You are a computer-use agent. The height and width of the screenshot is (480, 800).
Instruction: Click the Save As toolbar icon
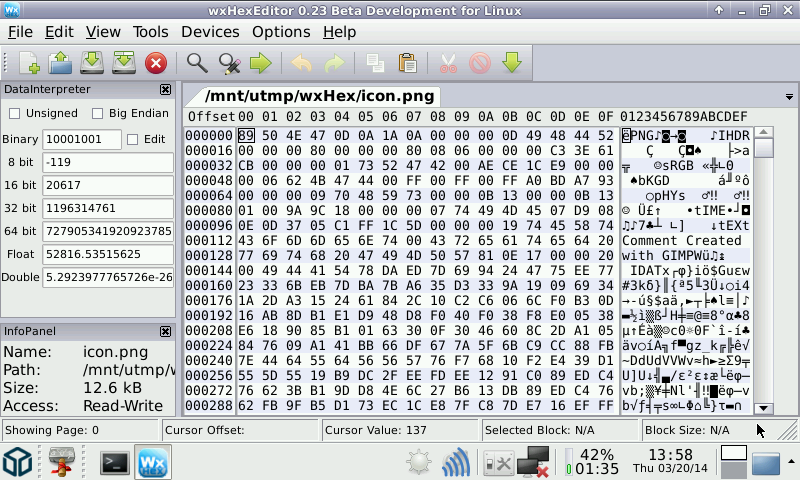click(123, 63)
